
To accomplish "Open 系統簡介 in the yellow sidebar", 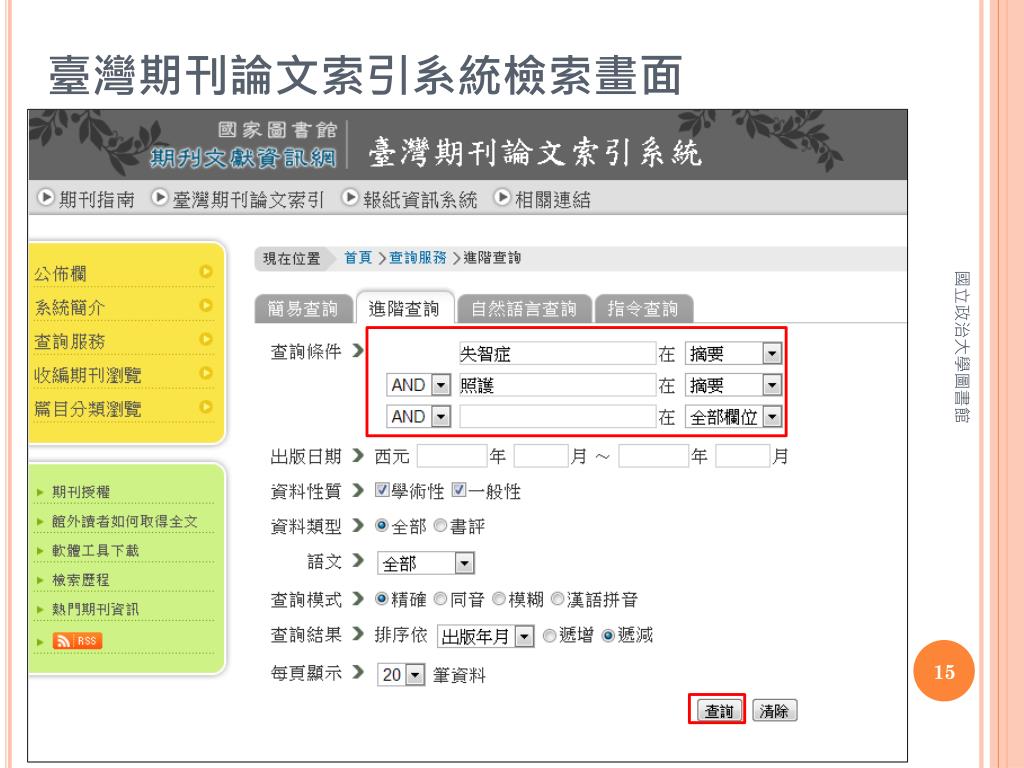I will pos(69,307).
